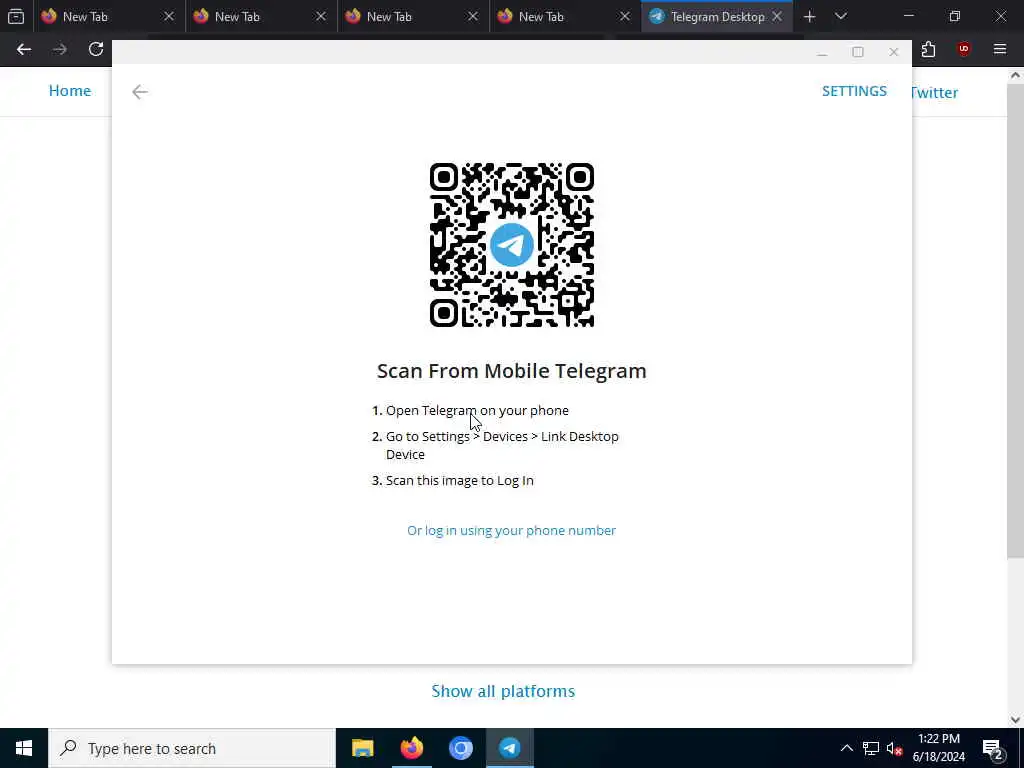Open the taskbar clock and date
Screen dimensions: 1024x768
click(x=939, y=748)
